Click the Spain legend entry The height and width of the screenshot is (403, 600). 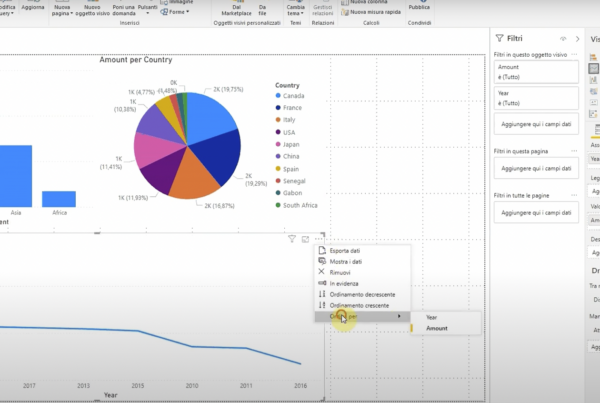(287, 169)
